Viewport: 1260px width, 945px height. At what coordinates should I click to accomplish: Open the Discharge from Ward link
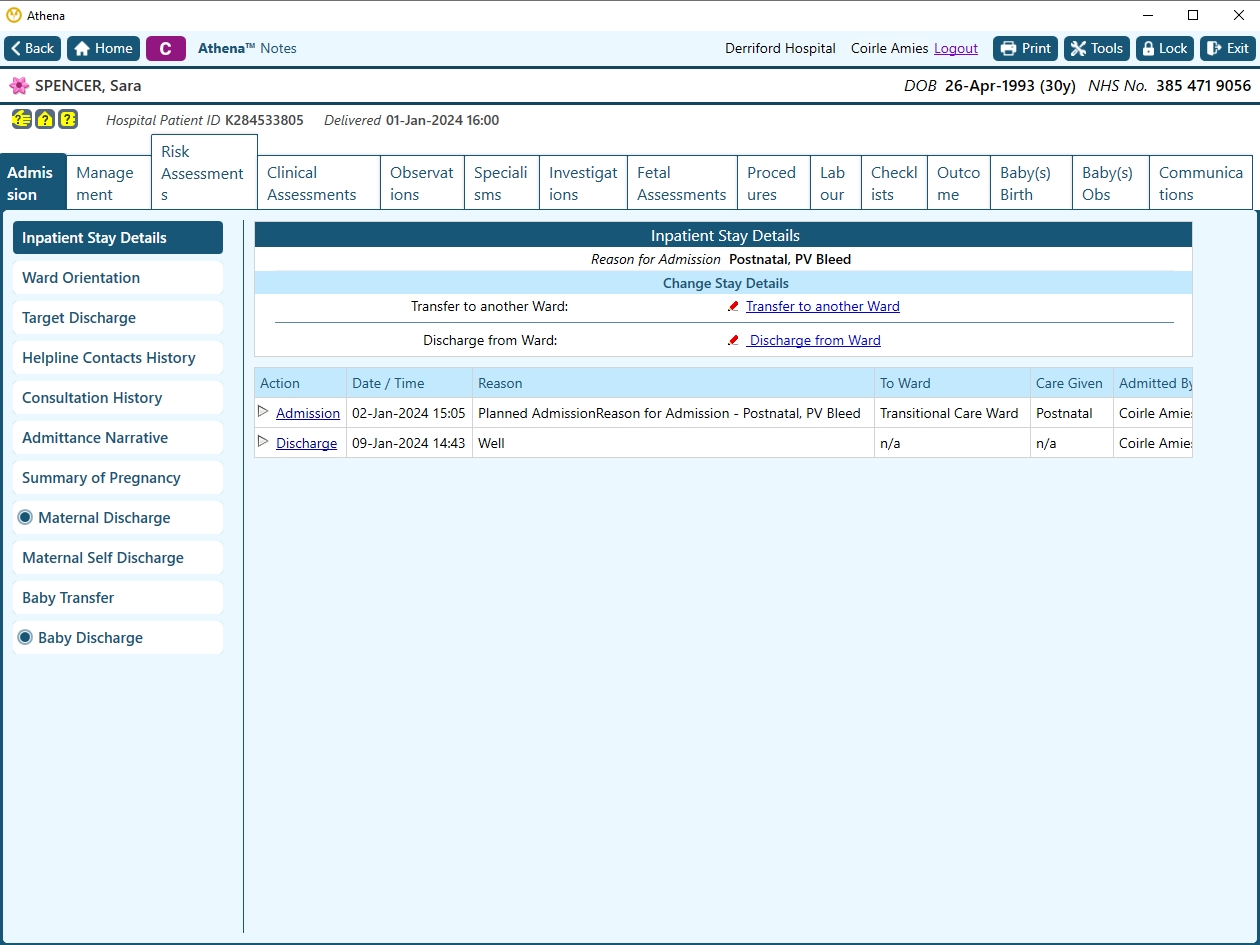point(815,341)
